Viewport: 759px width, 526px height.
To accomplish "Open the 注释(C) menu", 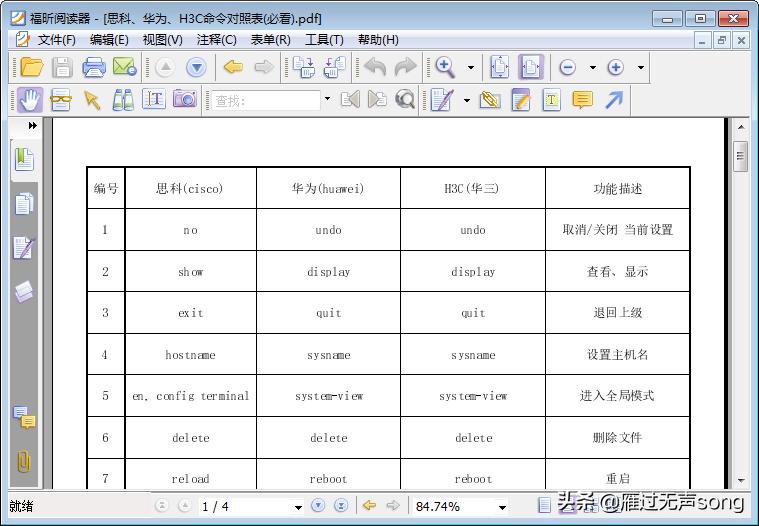I will pos(216,40).
